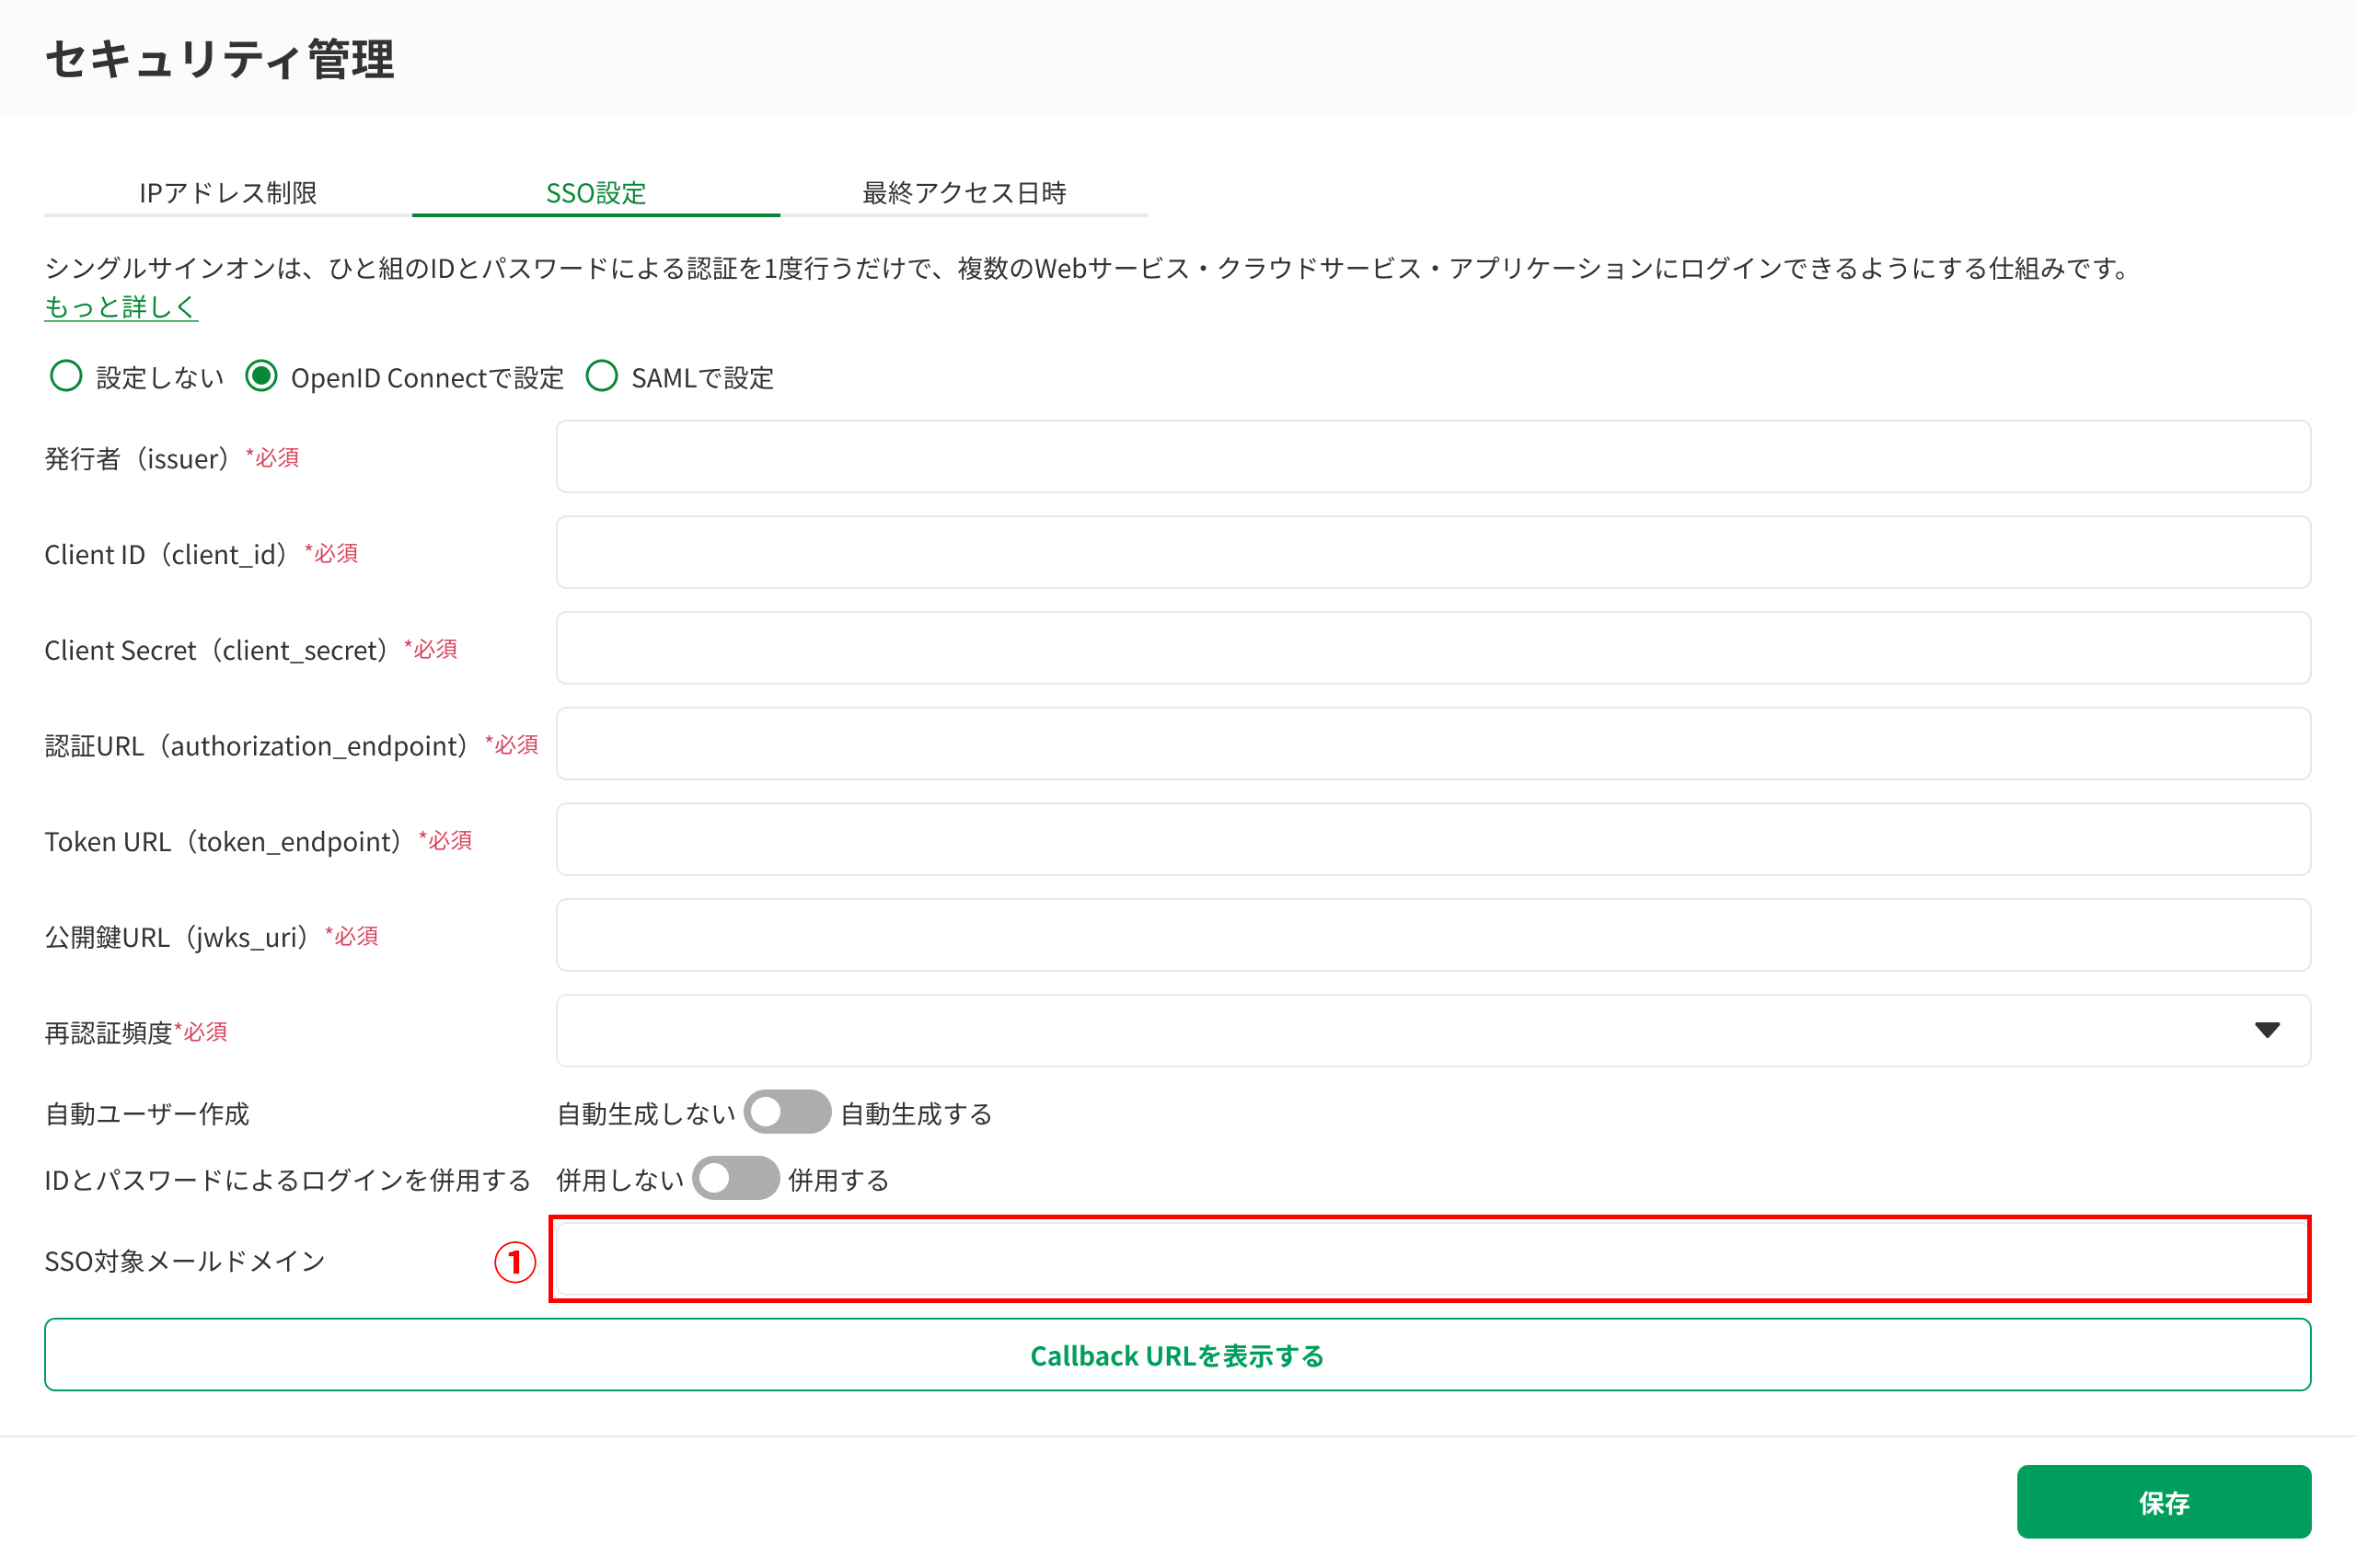The width and height of the screenshot is (2356, 1568).
Task: Click the 自動生成しない label text
Action: (x=646, y=1113)
